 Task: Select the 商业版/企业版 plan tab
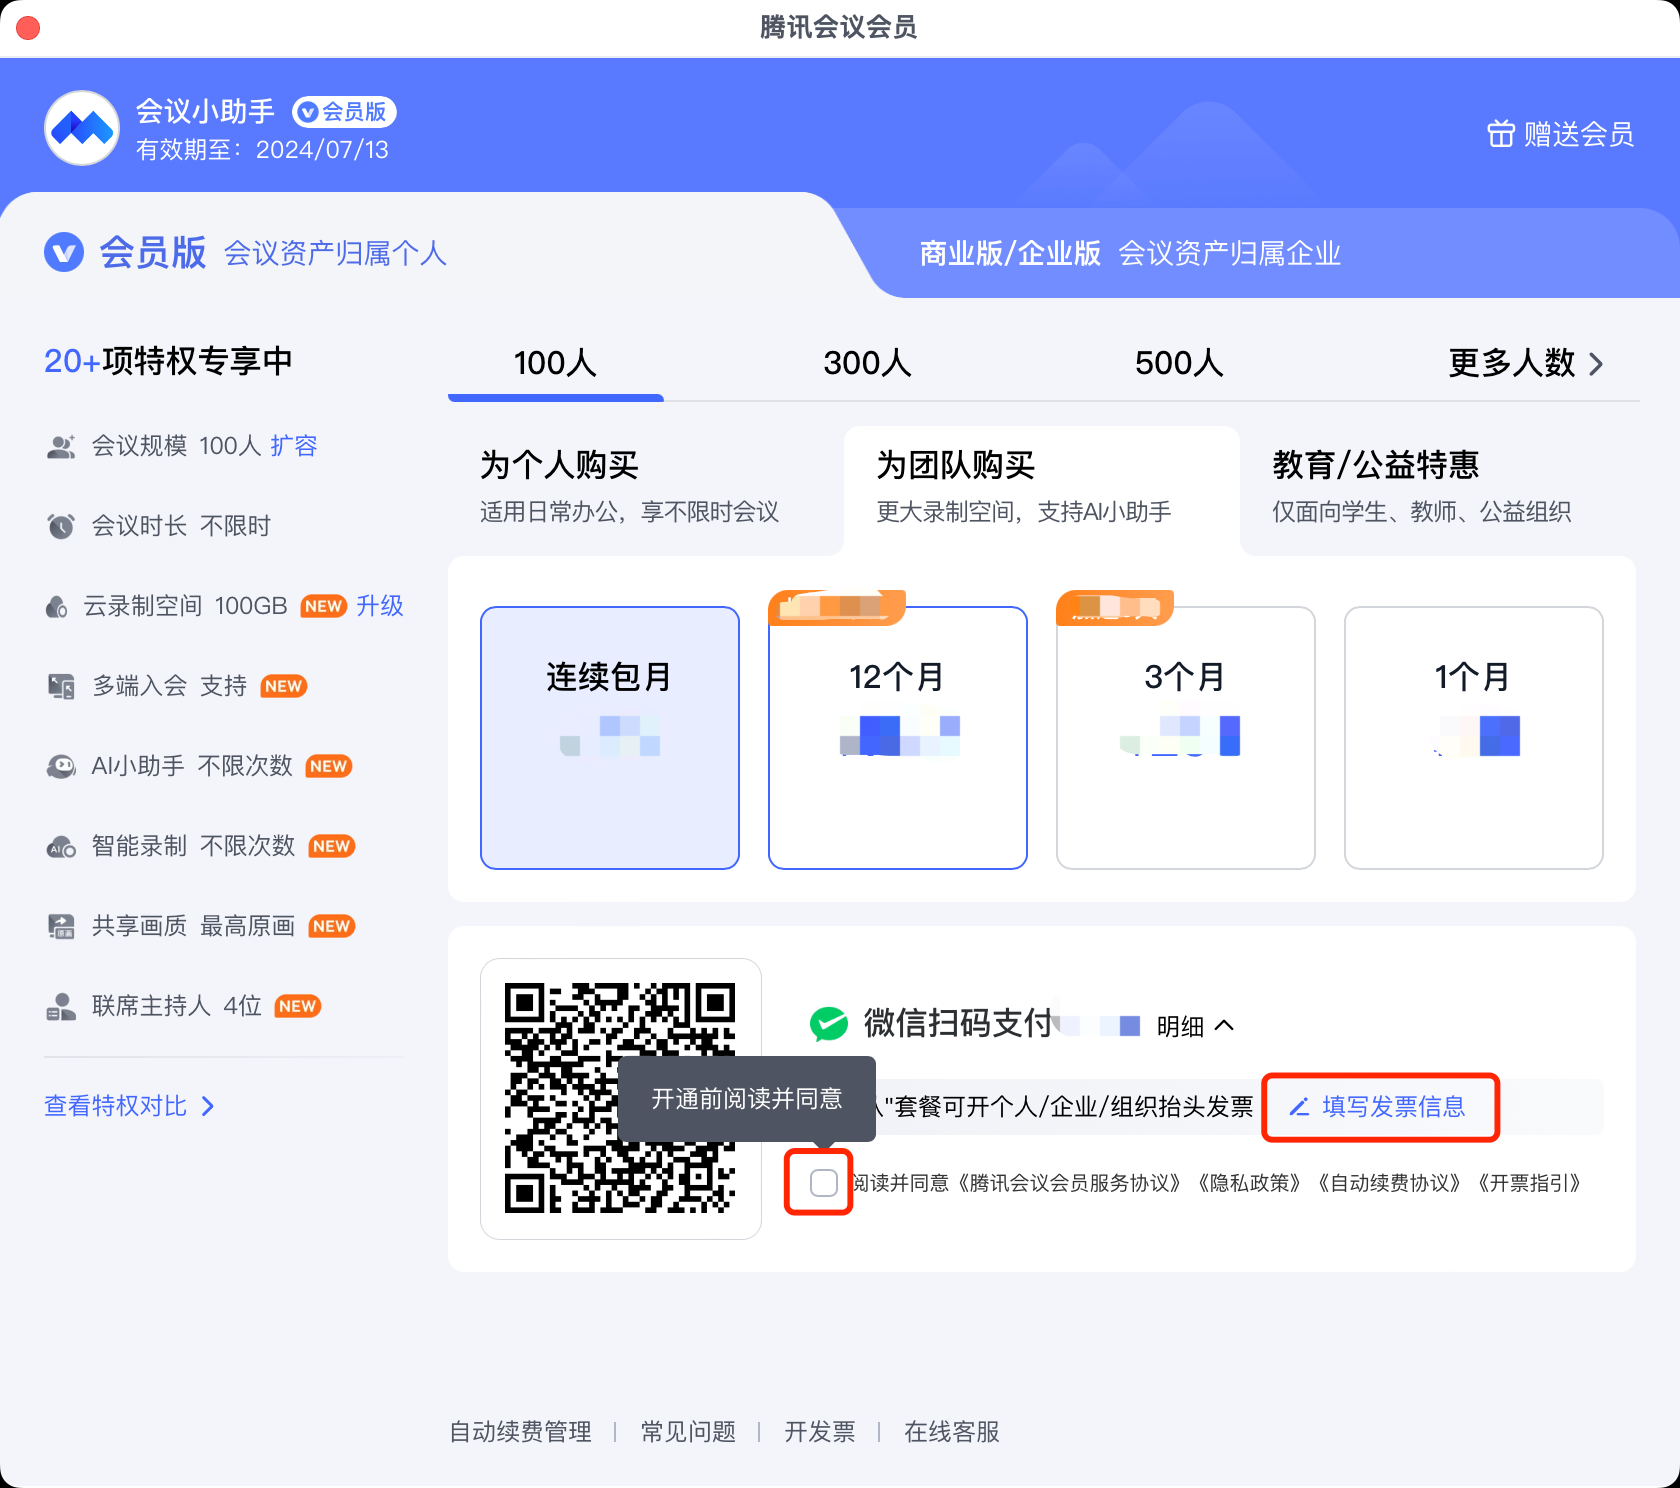(x=1130, y=253)
